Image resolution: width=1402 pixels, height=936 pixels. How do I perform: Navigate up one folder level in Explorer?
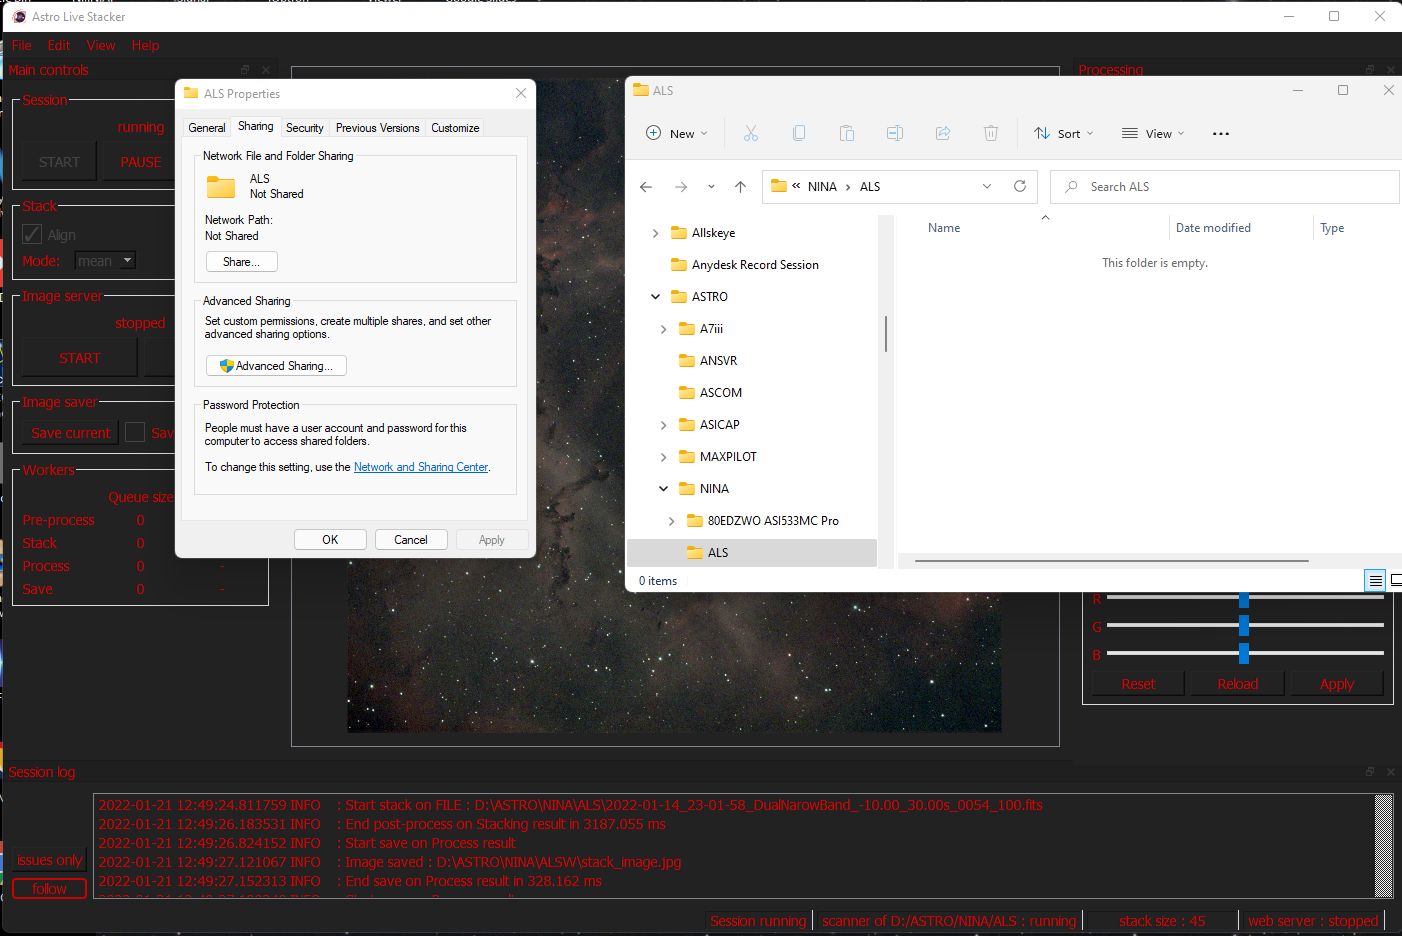740,187
